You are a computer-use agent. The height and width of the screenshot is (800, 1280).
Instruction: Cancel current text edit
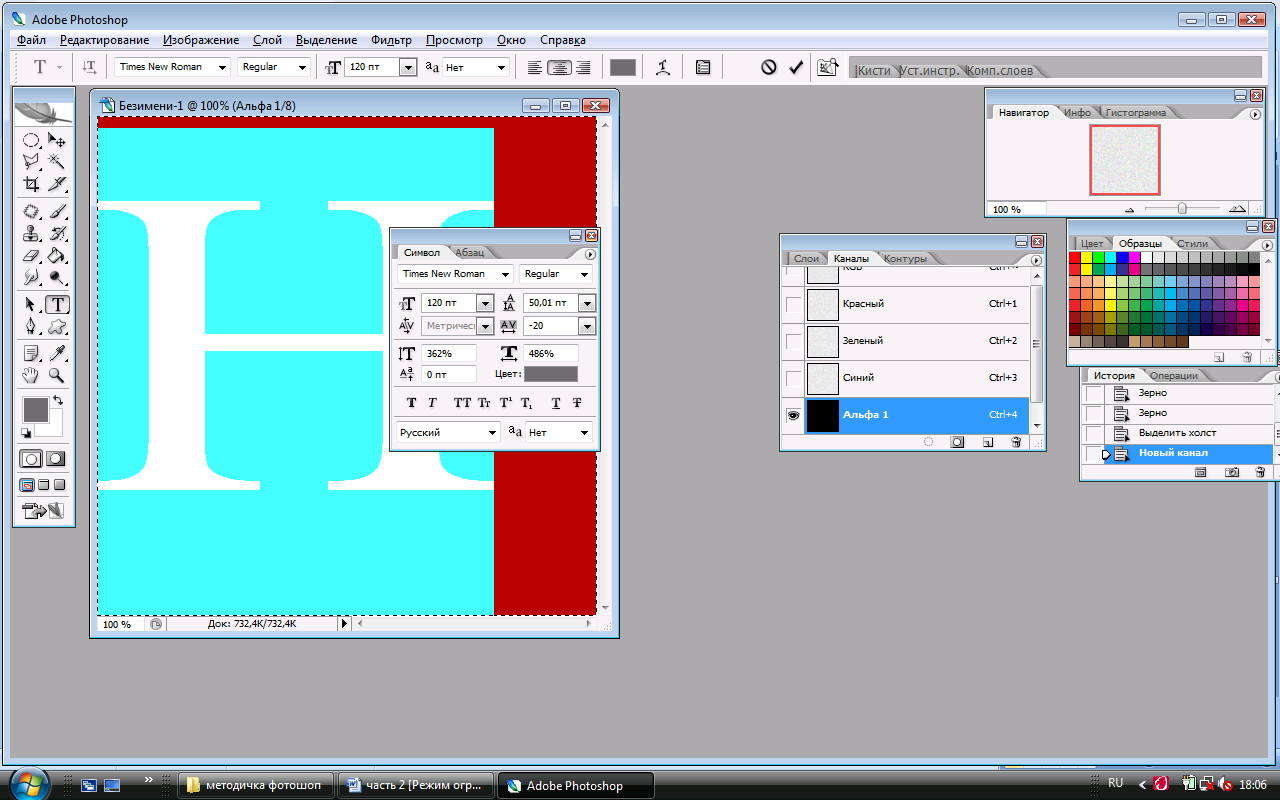click(x=768, y=67)
